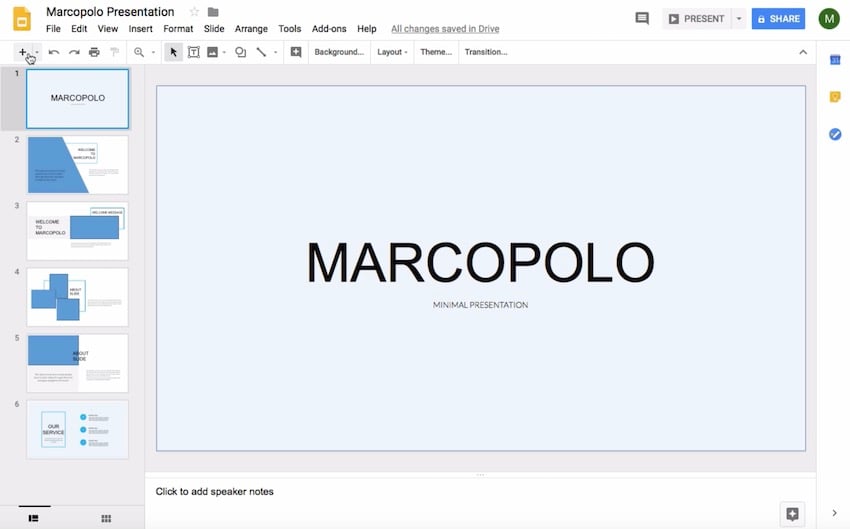Open the Insert menu
The image size is (850, 529).
(141, 29)
